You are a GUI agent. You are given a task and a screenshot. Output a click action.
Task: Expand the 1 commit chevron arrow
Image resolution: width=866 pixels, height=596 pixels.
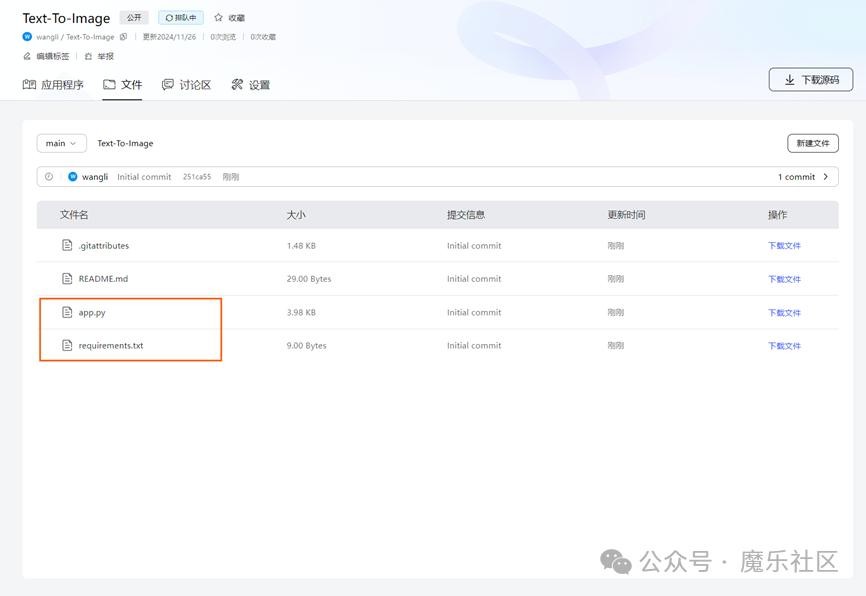pos(825,177)
